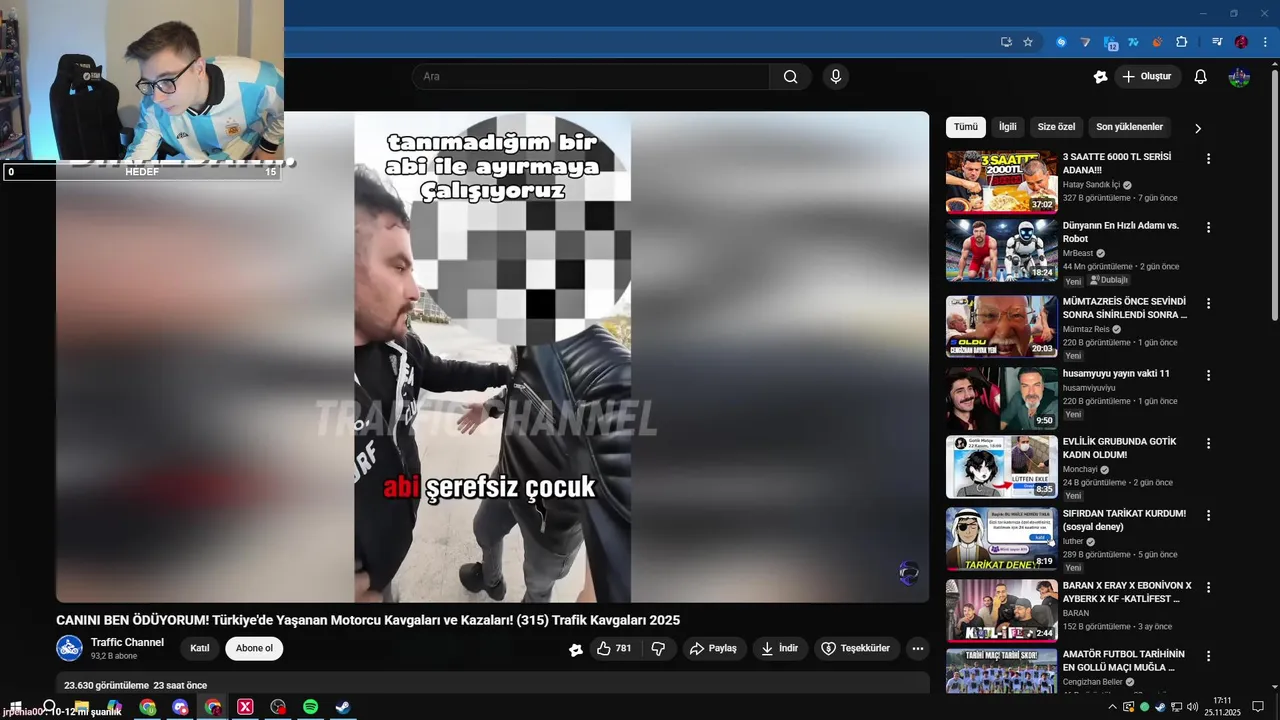This screenshot has height=720, width=1280.
Task: Open 'EVLİLİK GRUBUNDA GOTİK KADIN OLDUM' title
Action: pos(1119,448)
